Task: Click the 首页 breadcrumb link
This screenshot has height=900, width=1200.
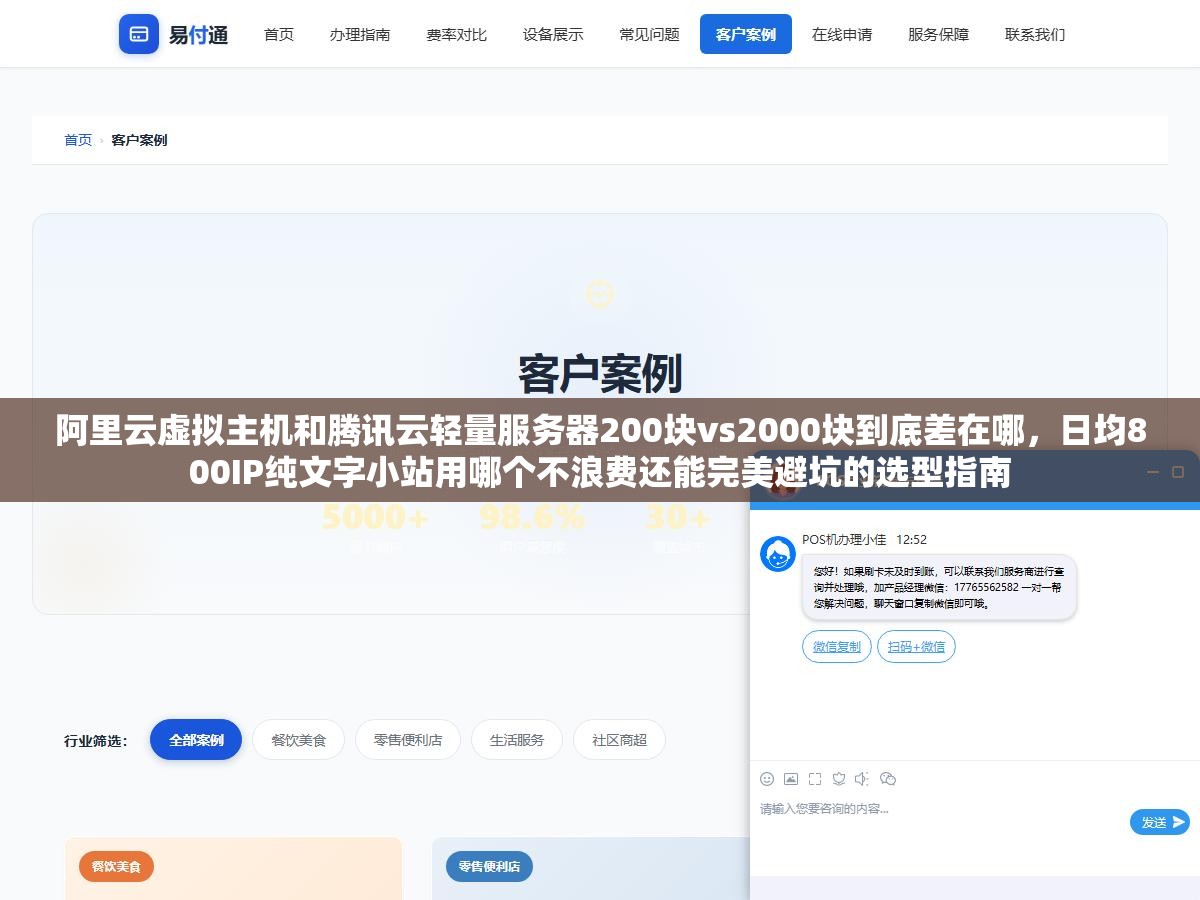Action: point(78,140)
